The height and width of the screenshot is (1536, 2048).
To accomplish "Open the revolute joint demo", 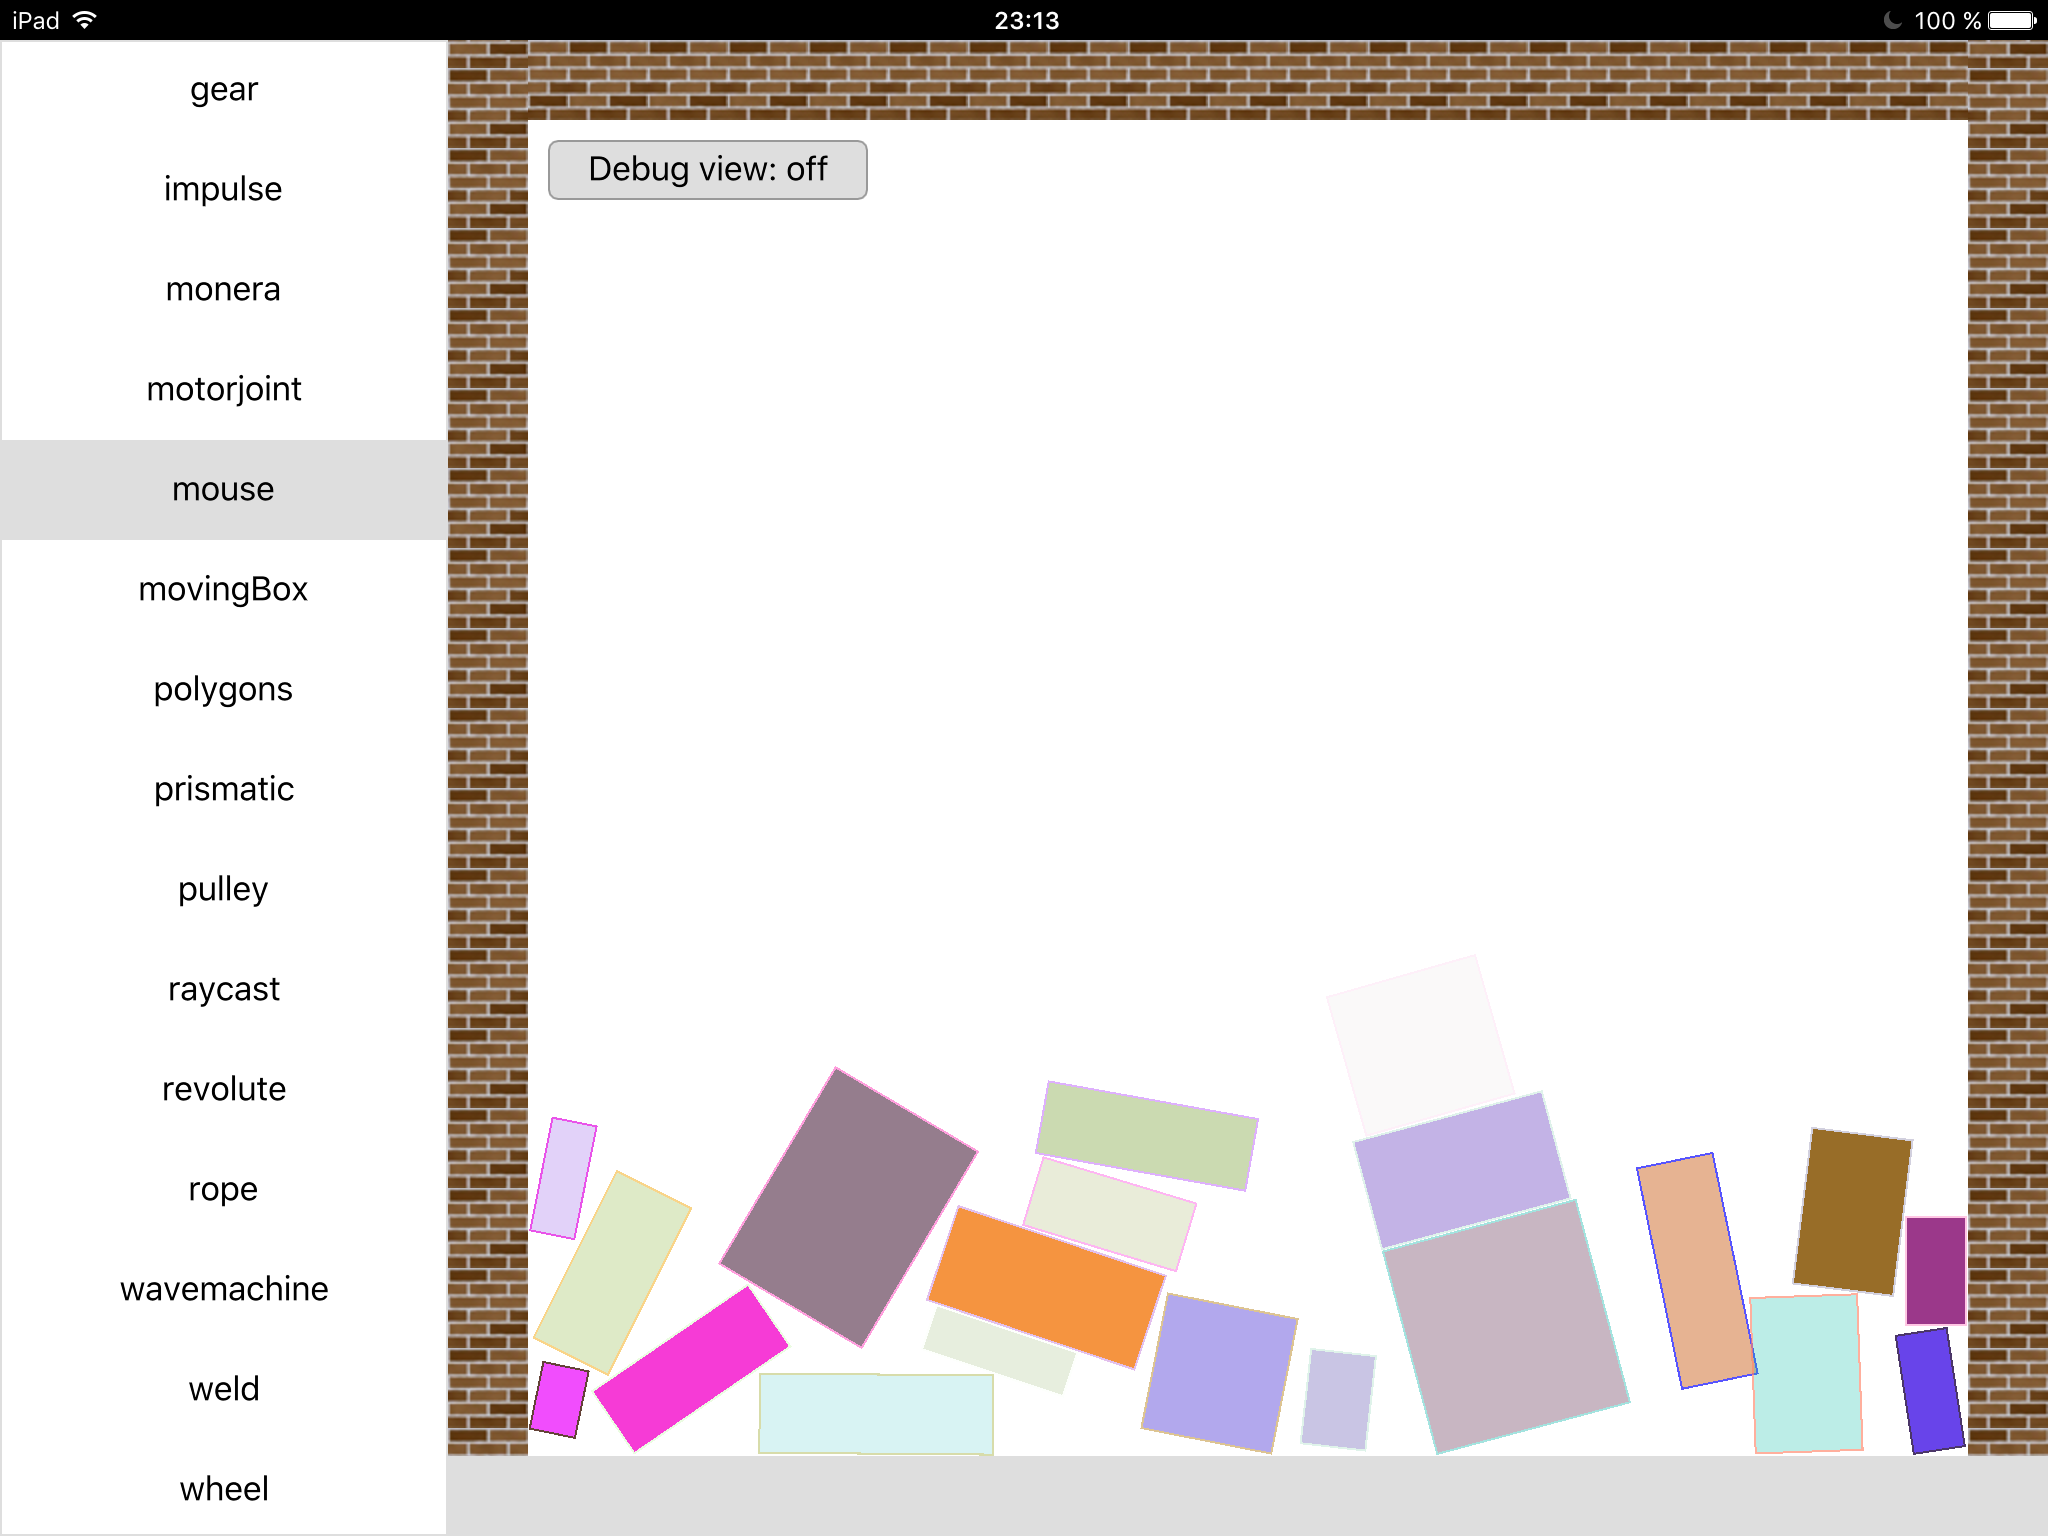I will click(x=224, y=1089).
